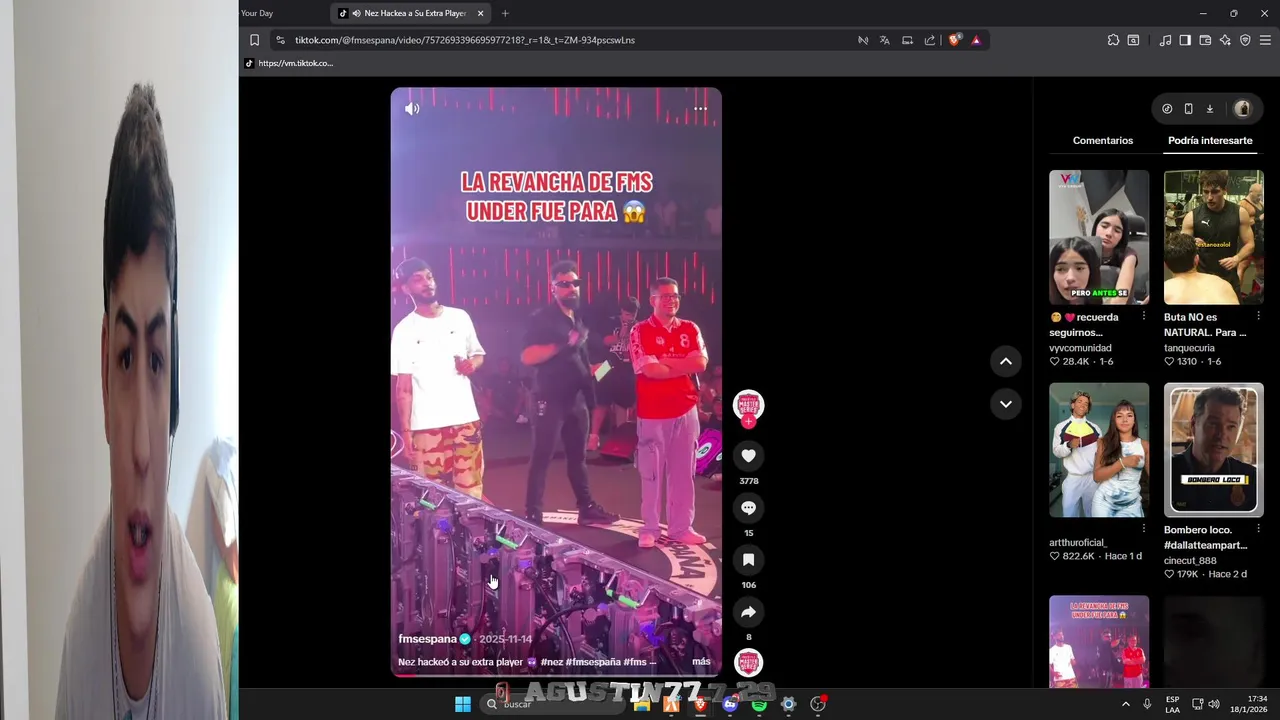Like the fmsespana video with heart
Screen dimensions: 1280x720
(748, 456)
